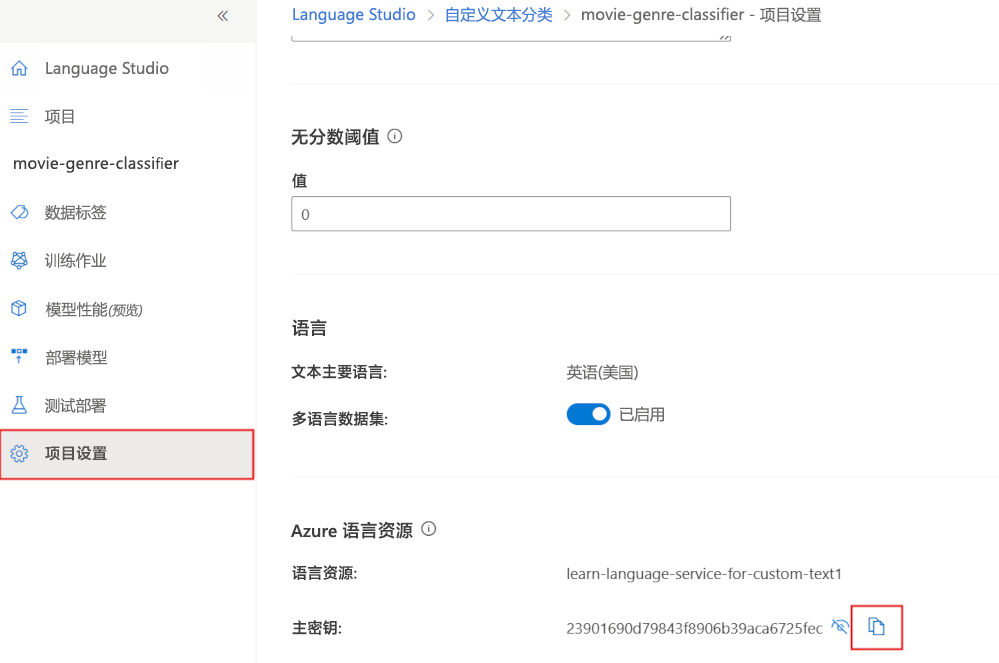Click the textarea resize handle at top
Viewport: 999px width, 663px height.
pos(724,37)
